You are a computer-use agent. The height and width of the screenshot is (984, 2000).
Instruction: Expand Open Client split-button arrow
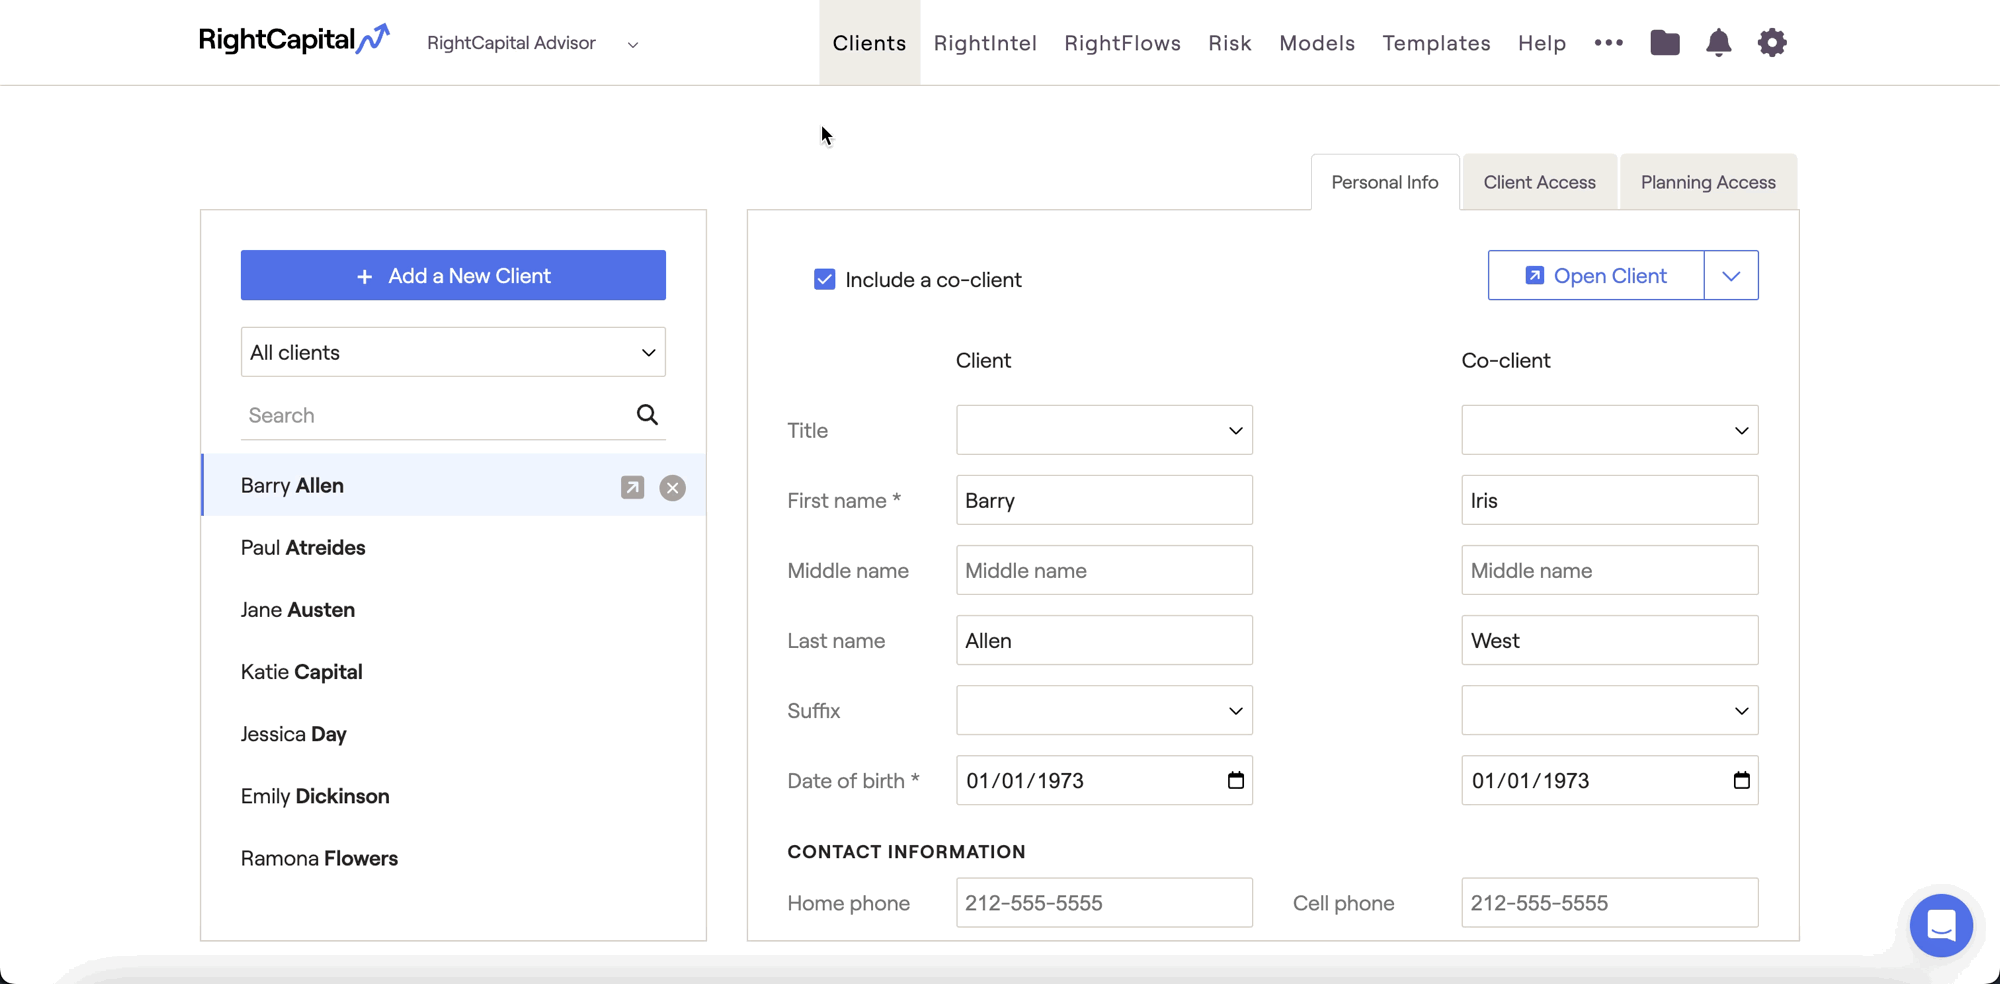point(1731,276)
